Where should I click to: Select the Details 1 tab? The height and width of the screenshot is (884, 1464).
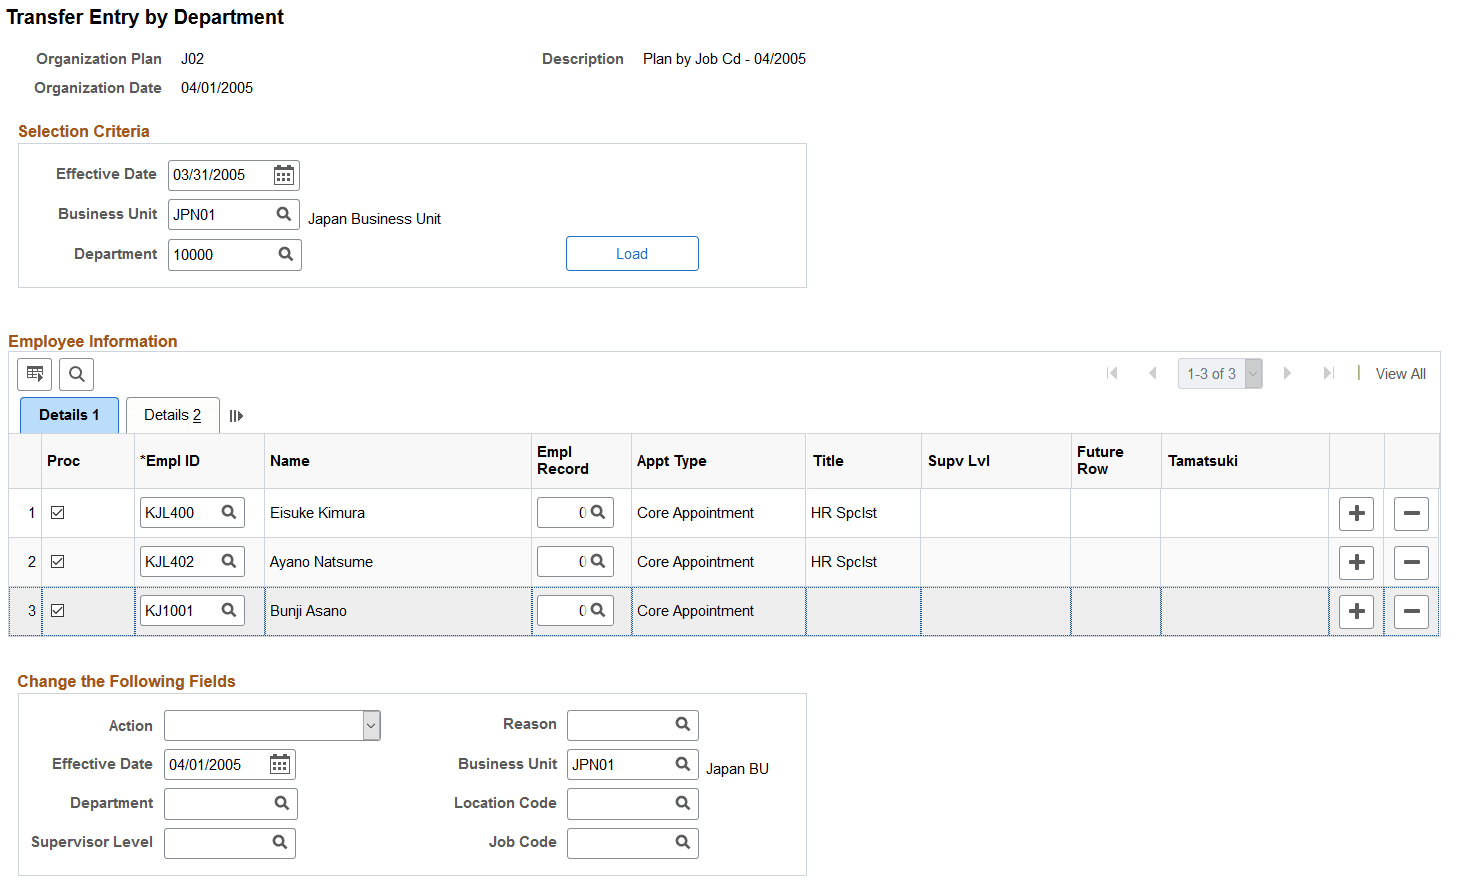(x=69, y=414)
